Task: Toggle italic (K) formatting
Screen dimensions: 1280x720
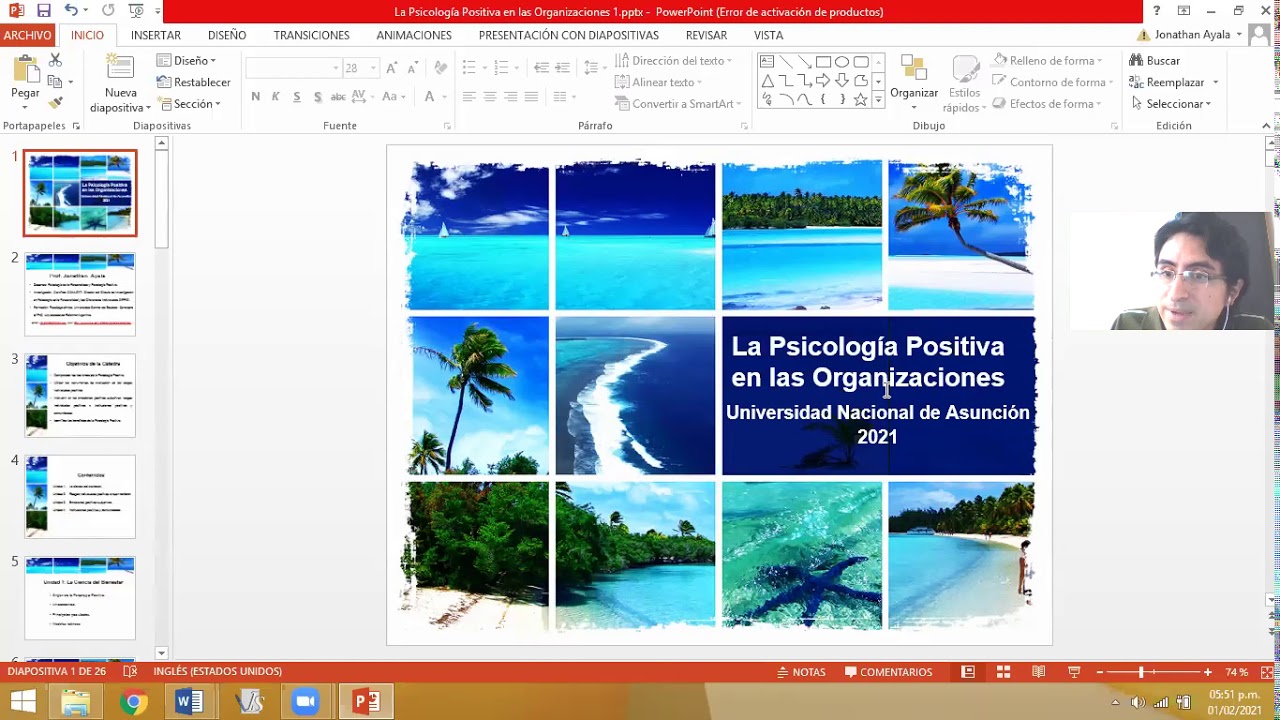Action: [276, 97]
